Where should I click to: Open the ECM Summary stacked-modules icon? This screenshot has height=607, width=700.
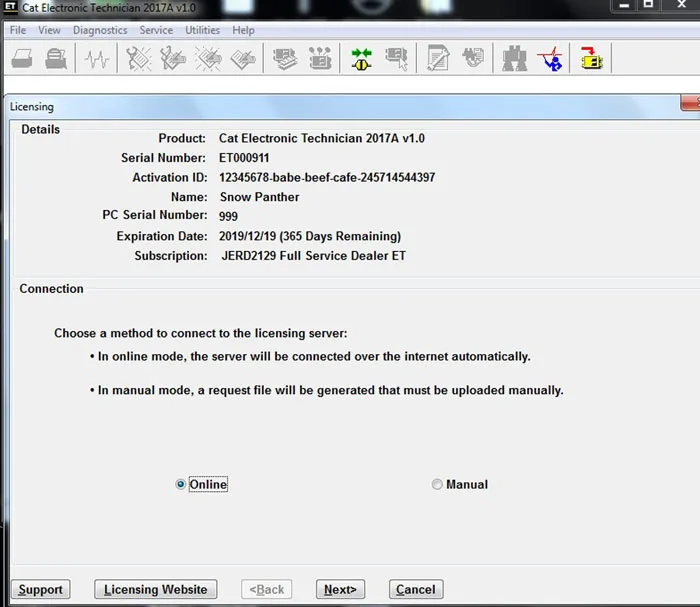click(x=285, y=58)
